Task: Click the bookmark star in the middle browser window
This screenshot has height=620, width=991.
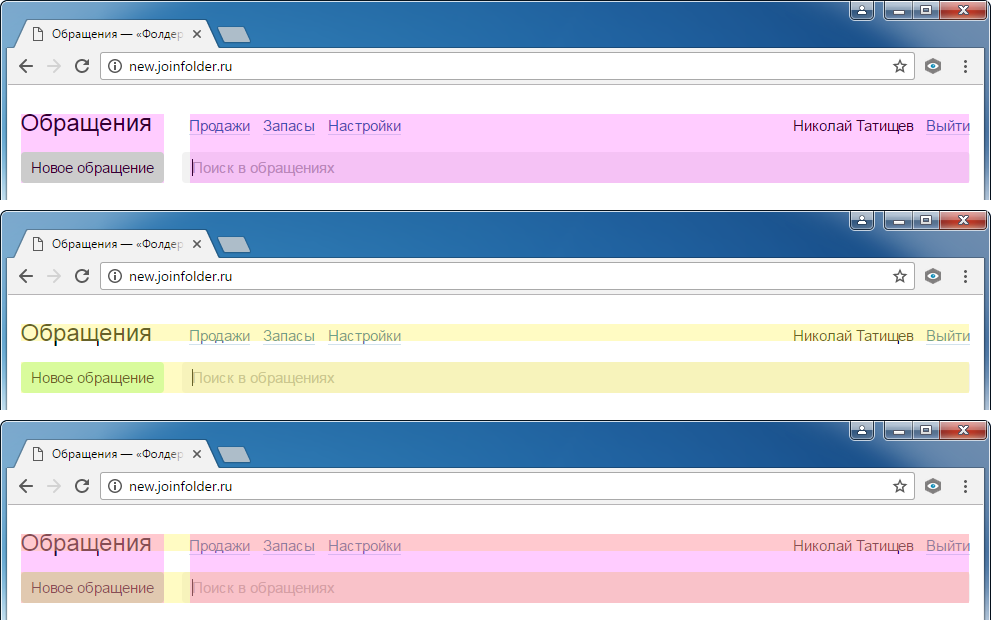Action: click(x=899, y=276)
